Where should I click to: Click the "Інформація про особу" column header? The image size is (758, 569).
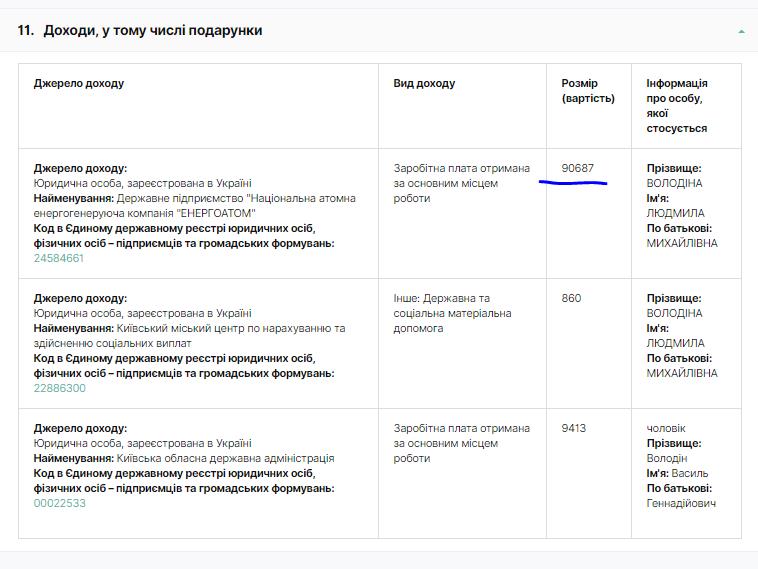coord(677,105)
